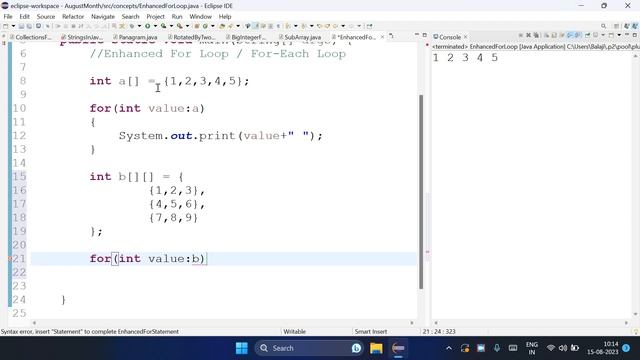Show the hidden editor tabs list
The height and width of the screenshot is (360, 640).
[391, 37]
